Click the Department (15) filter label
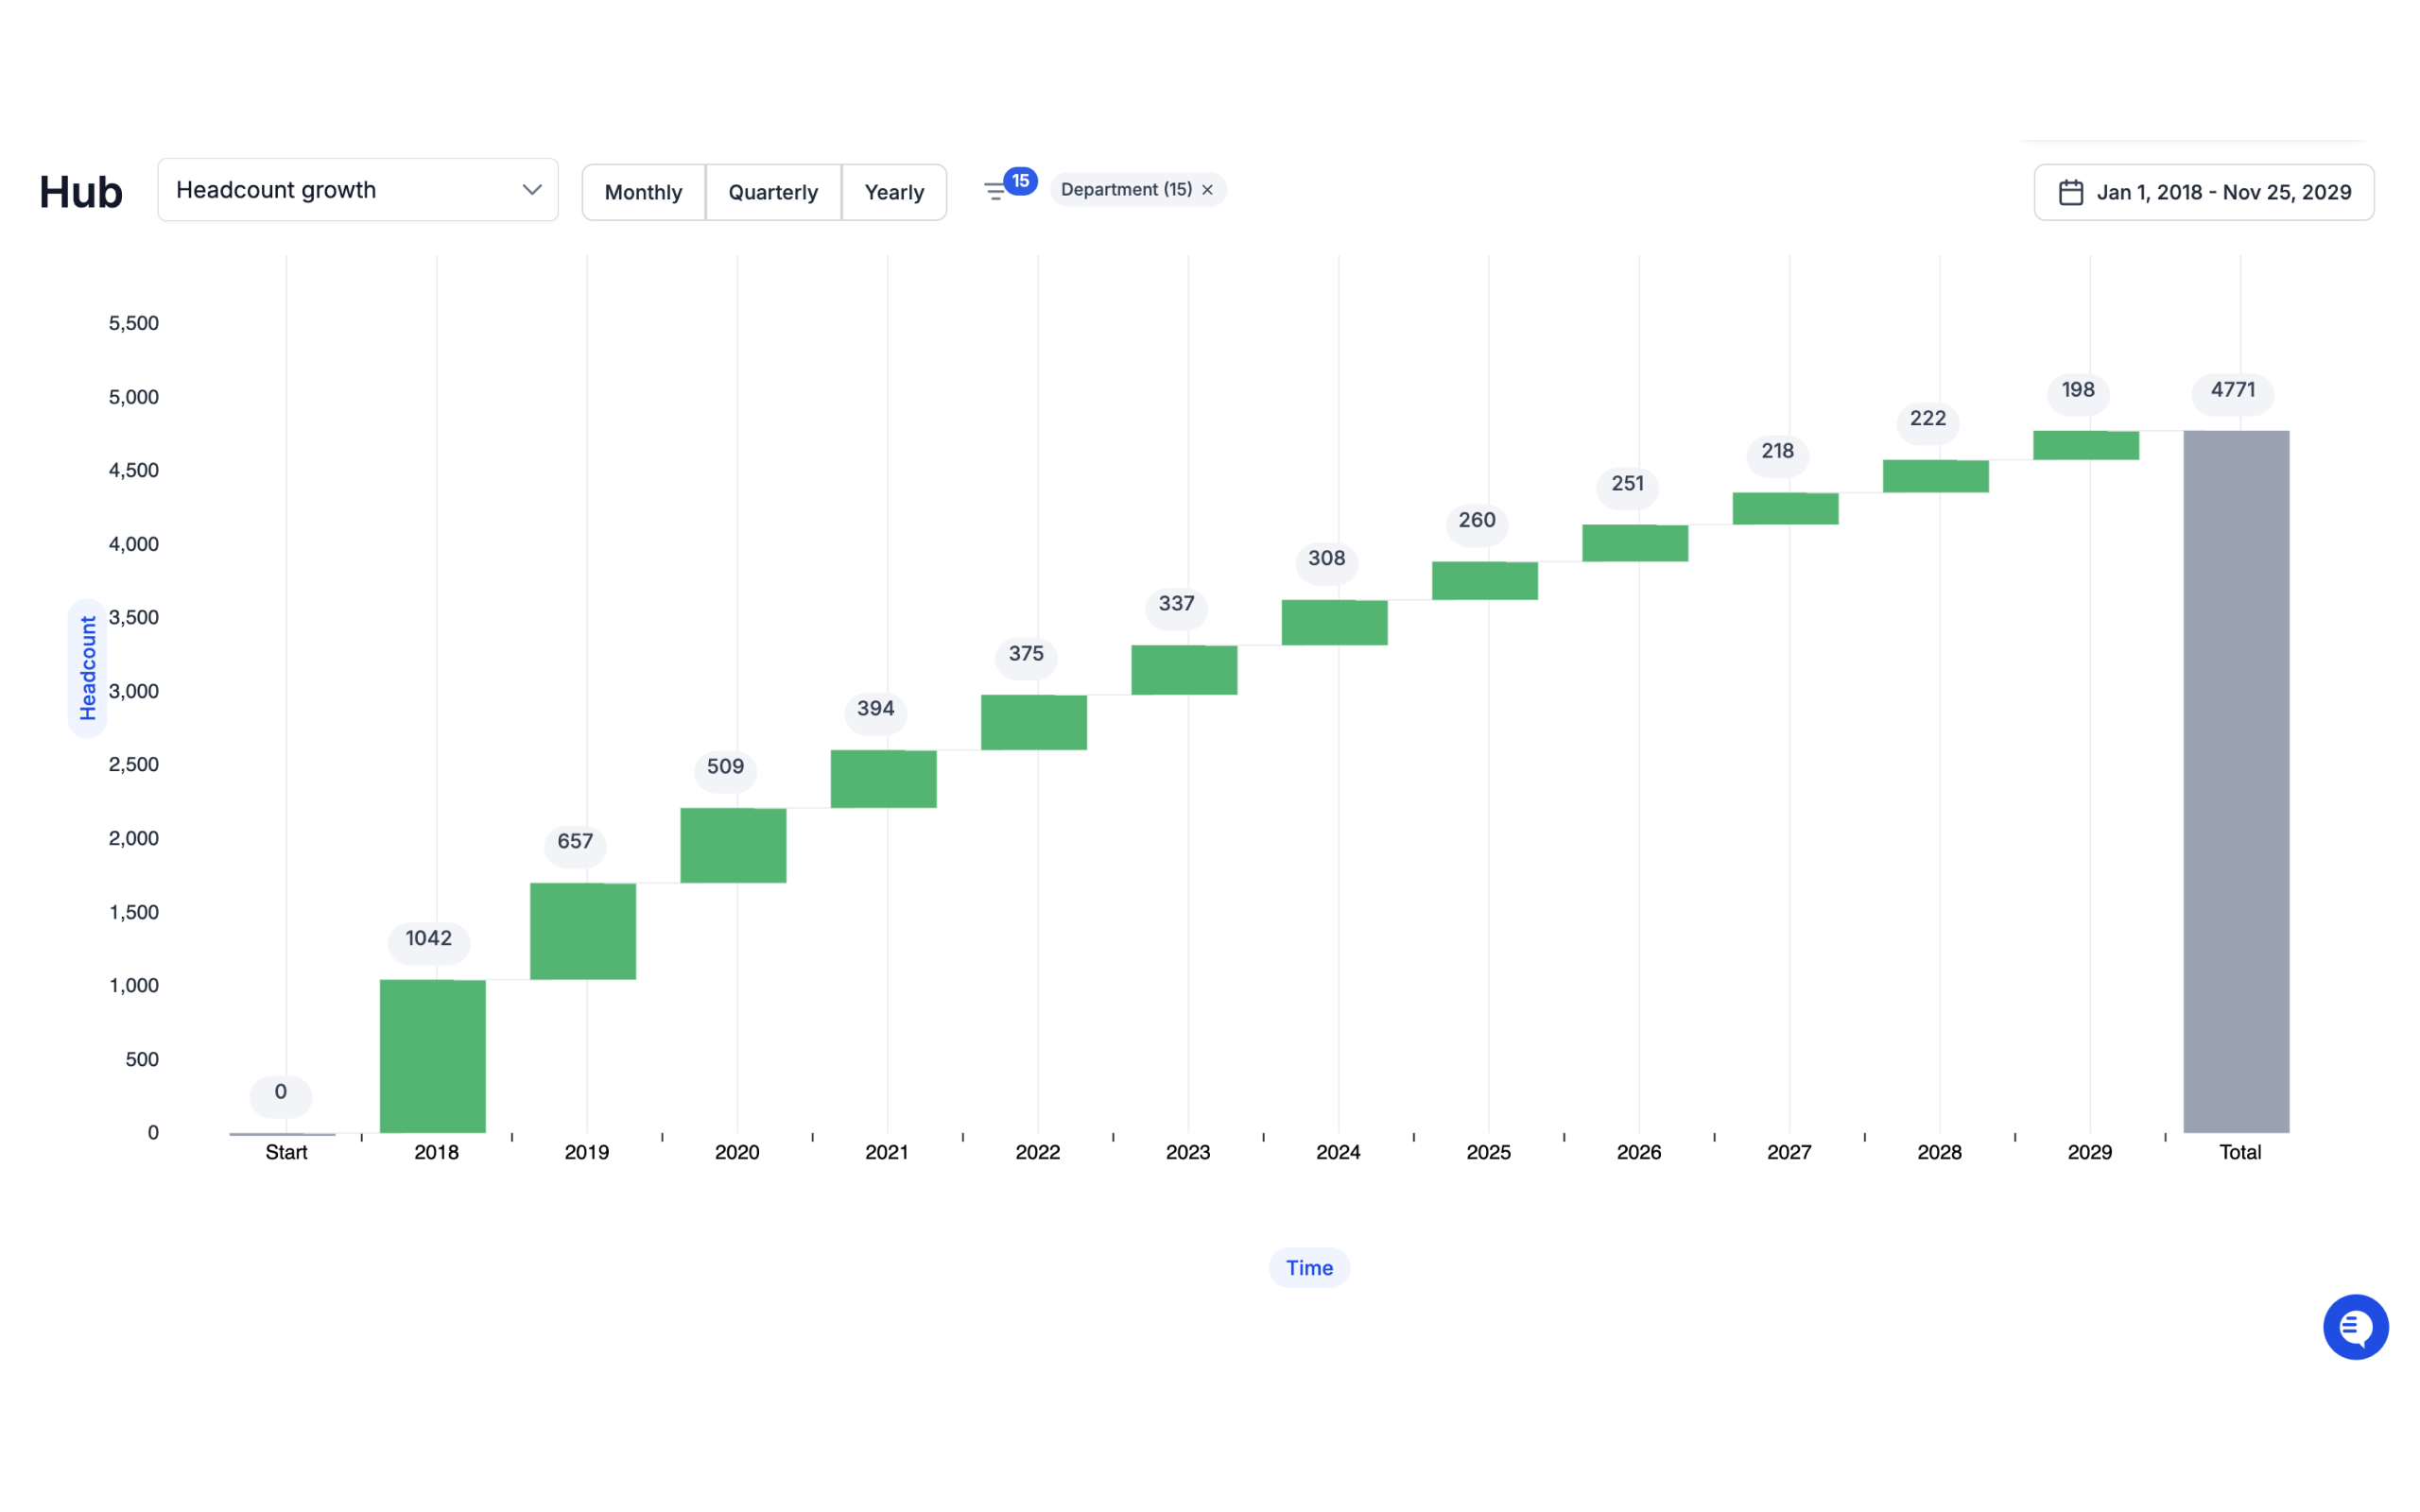 coord(1124,190)
